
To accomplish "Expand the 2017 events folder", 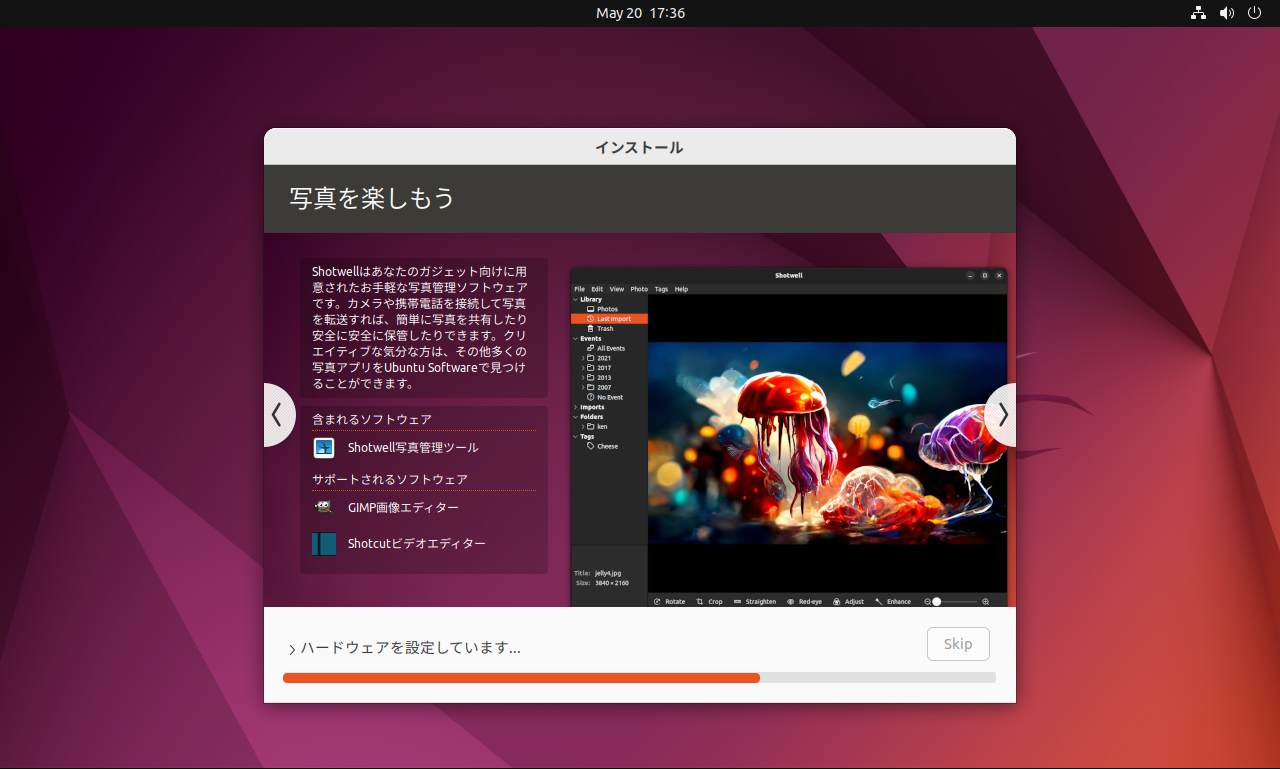I will (x=583, y=368).
